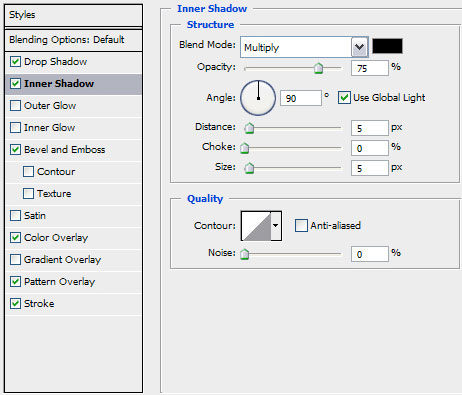Open the Satin style settings
Image resolution: width=462 pixels, height=395 pixels.
[73, 216]
